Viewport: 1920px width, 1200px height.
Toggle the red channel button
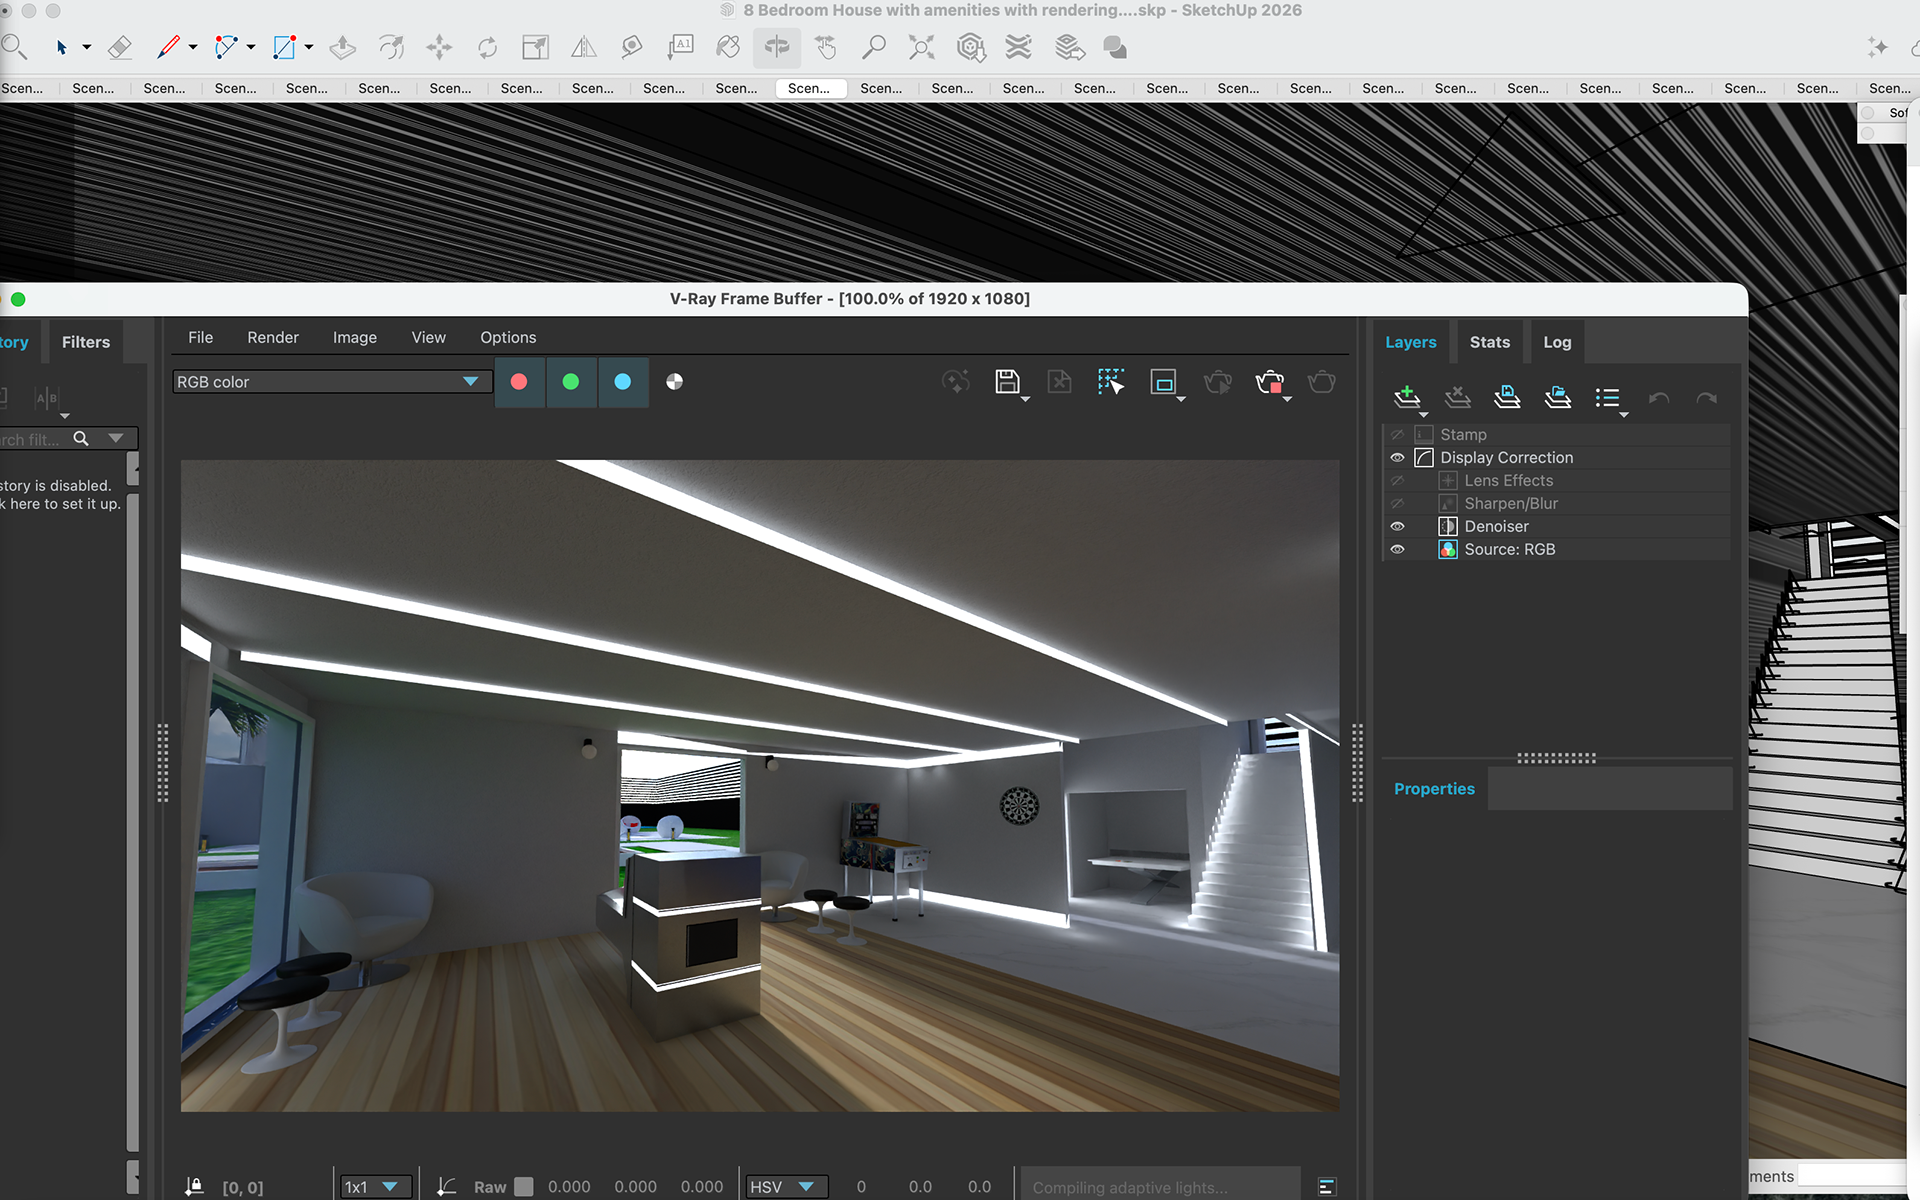click(x=519, y=382)
